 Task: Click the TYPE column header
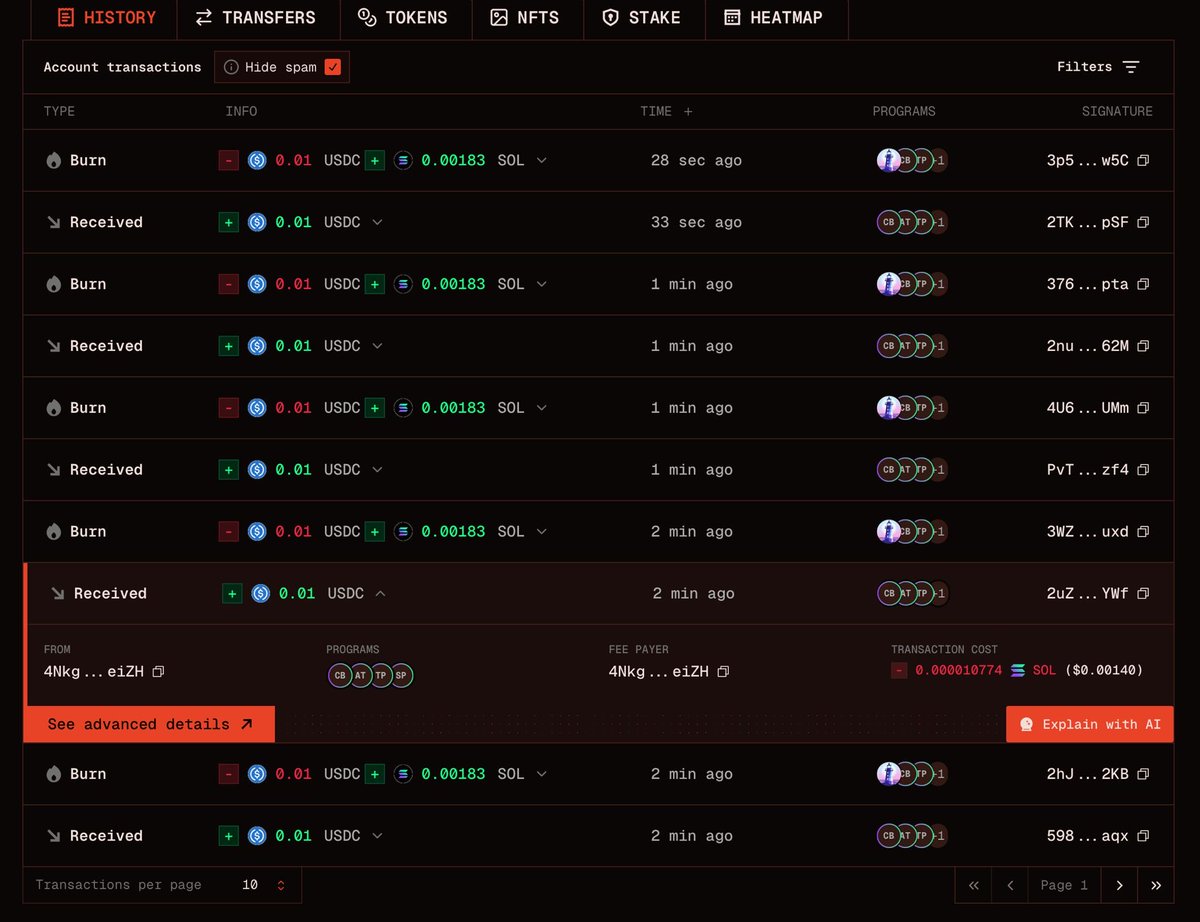click(59, 111)
